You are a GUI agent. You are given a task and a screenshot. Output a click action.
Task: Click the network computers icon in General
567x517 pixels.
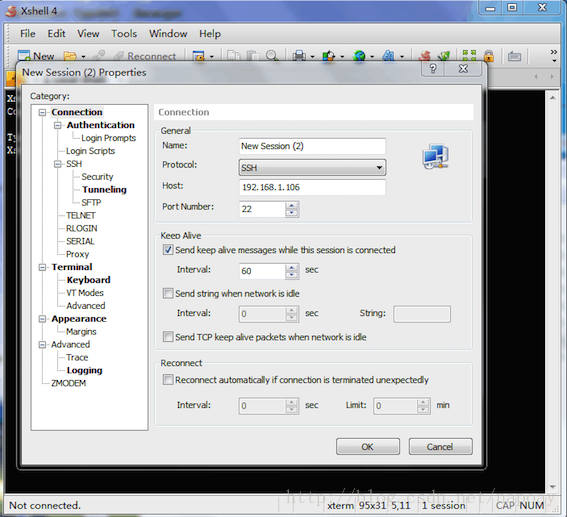pyautogui.click(x=435, y=157)
